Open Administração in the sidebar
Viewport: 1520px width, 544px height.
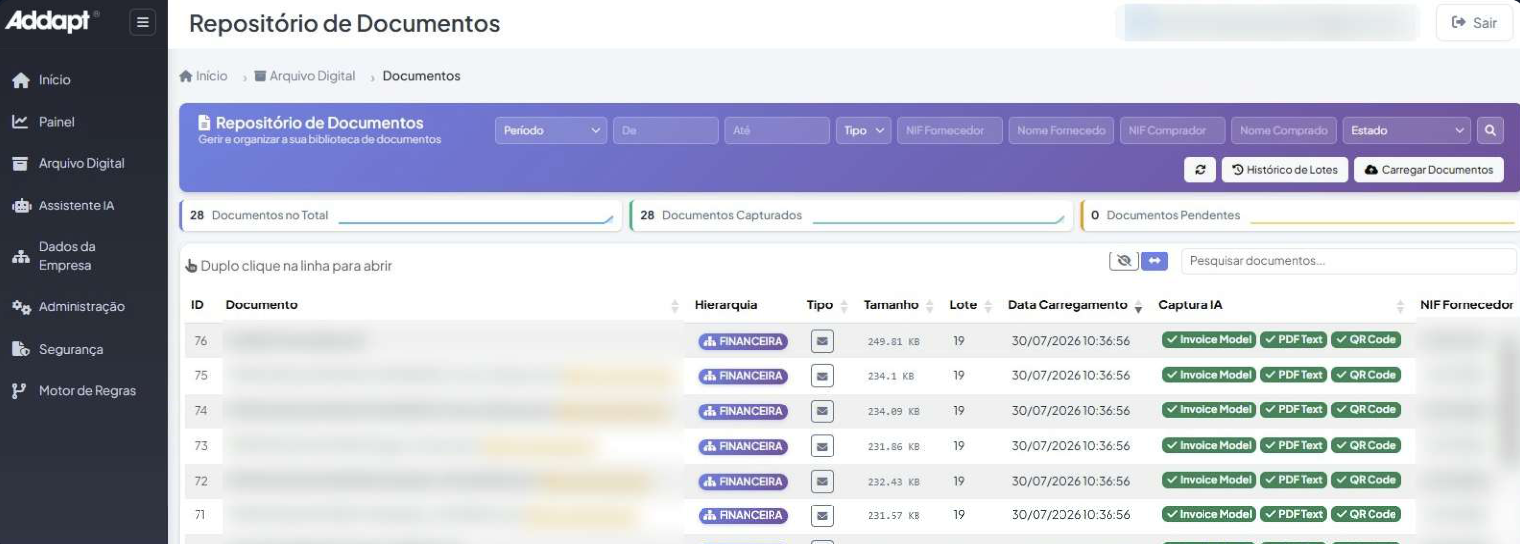[68, 307]
